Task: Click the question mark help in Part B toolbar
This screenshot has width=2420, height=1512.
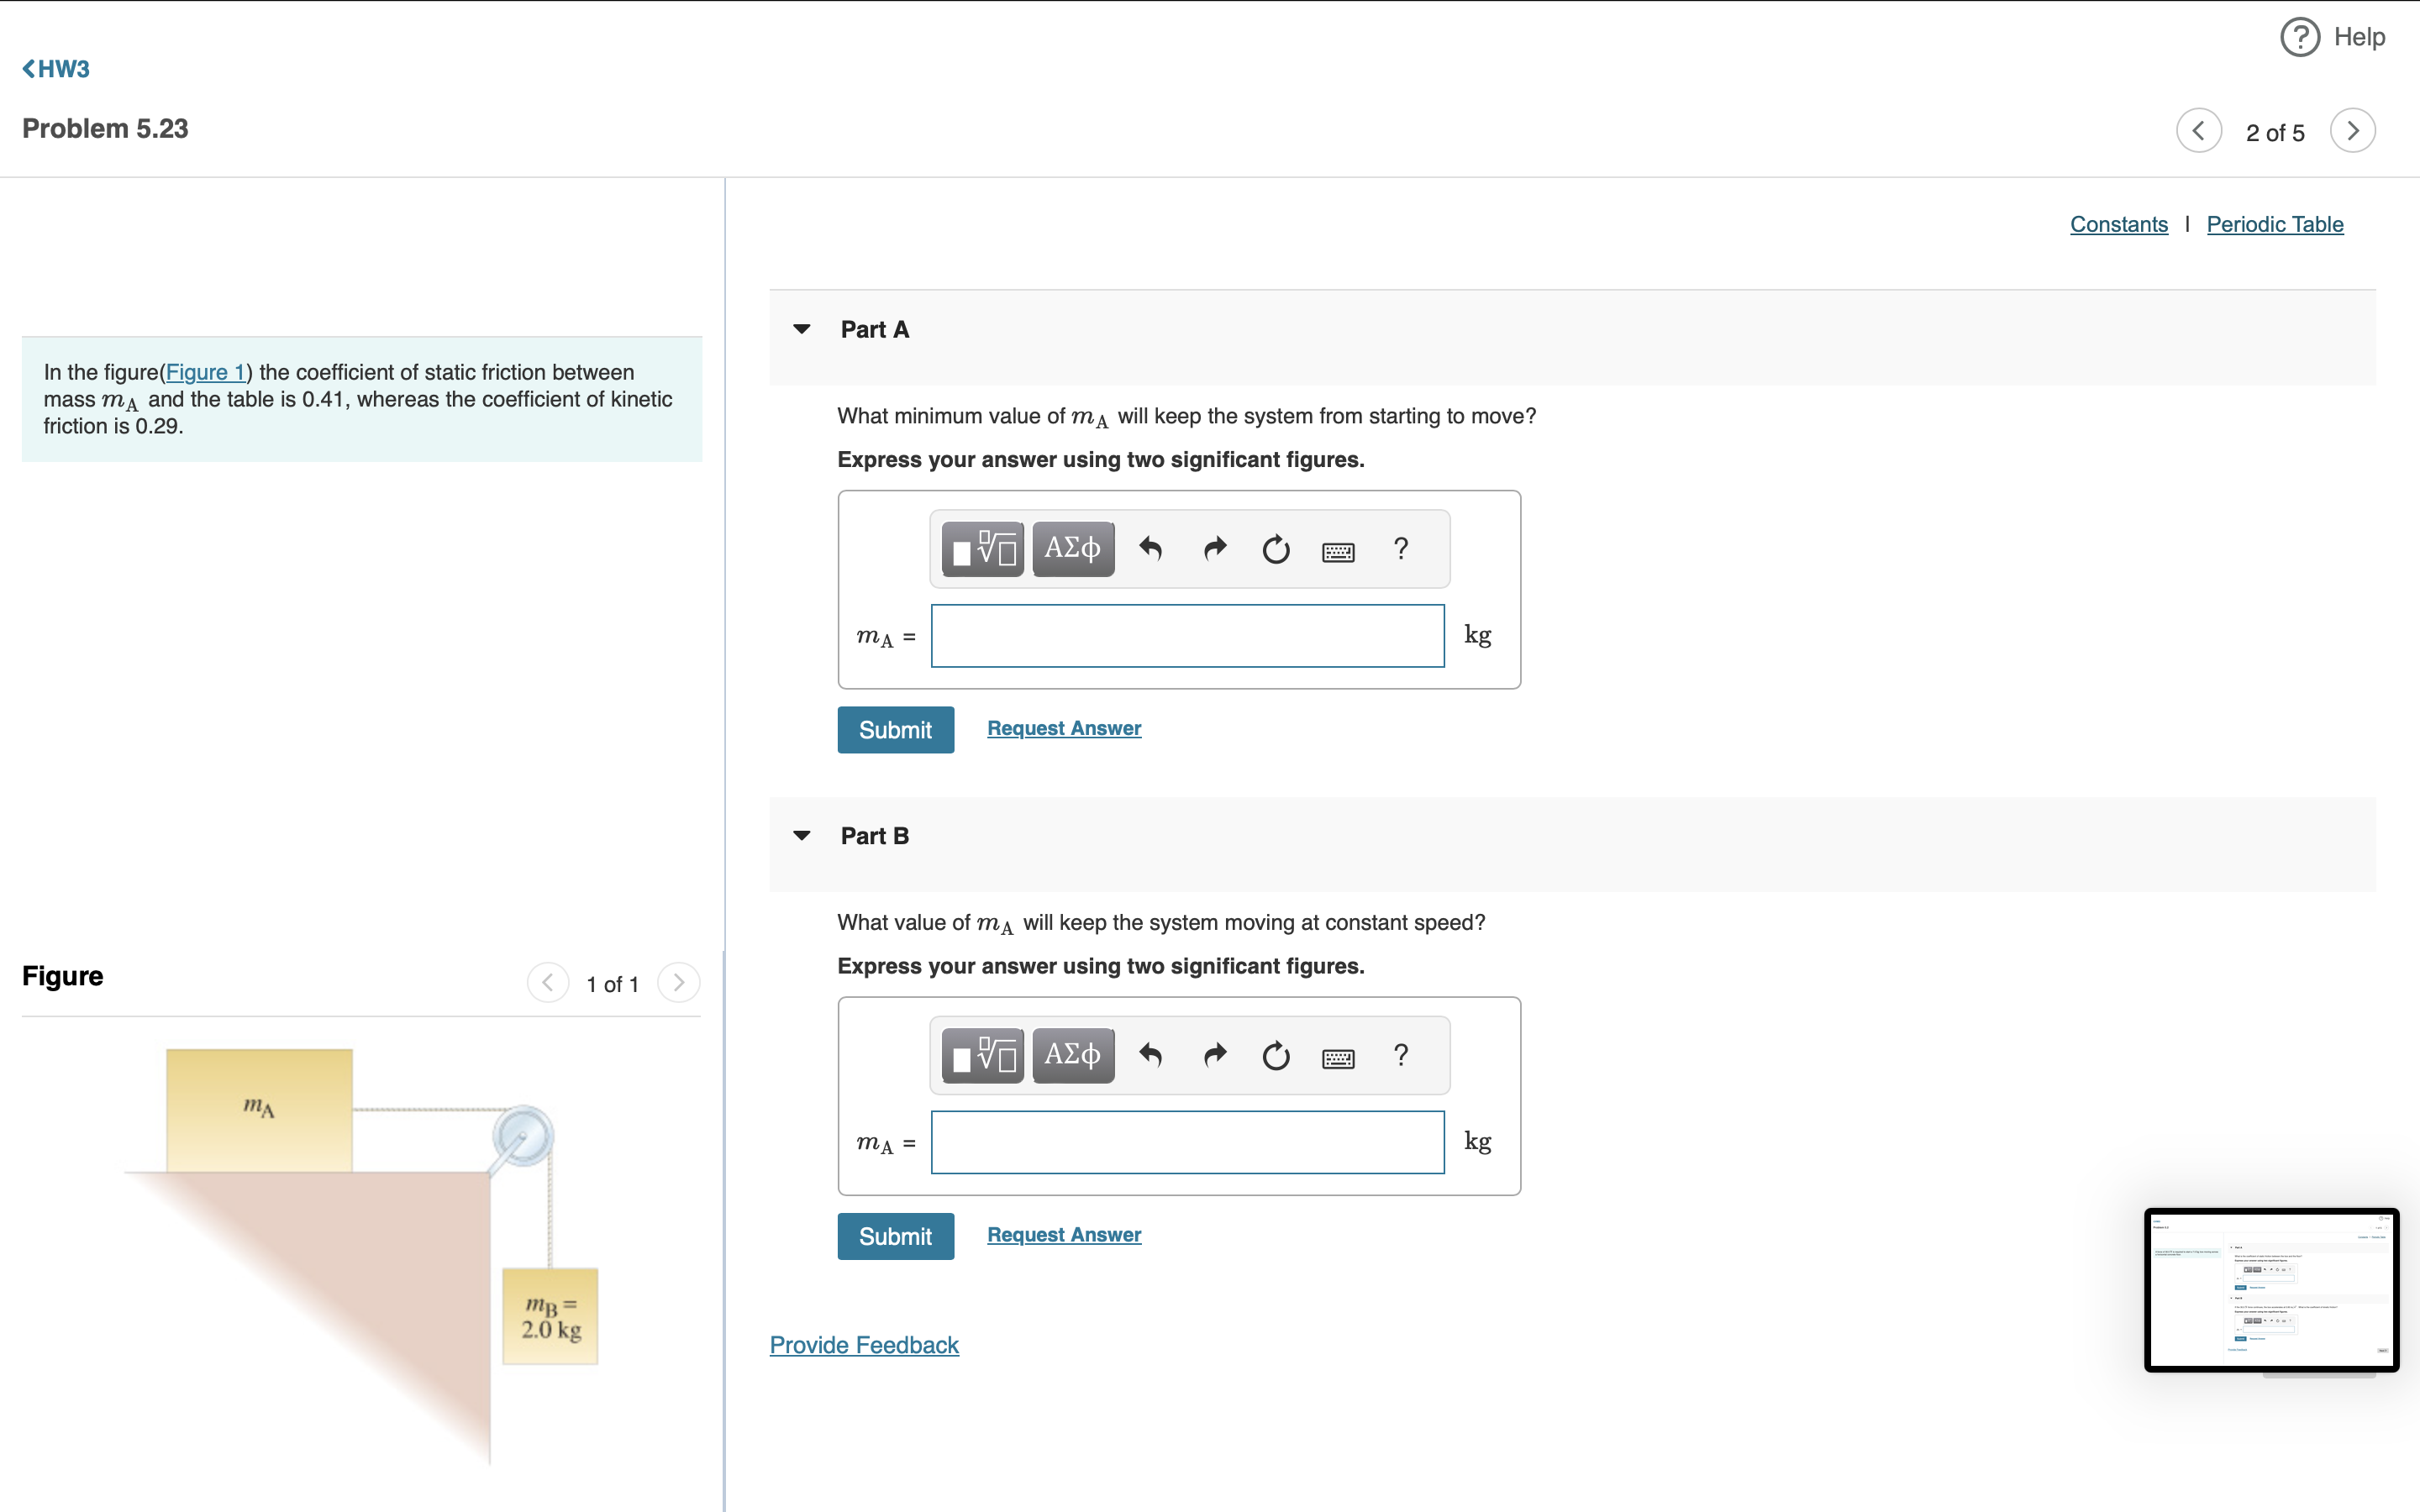Action: [x=1401, y=1055]
